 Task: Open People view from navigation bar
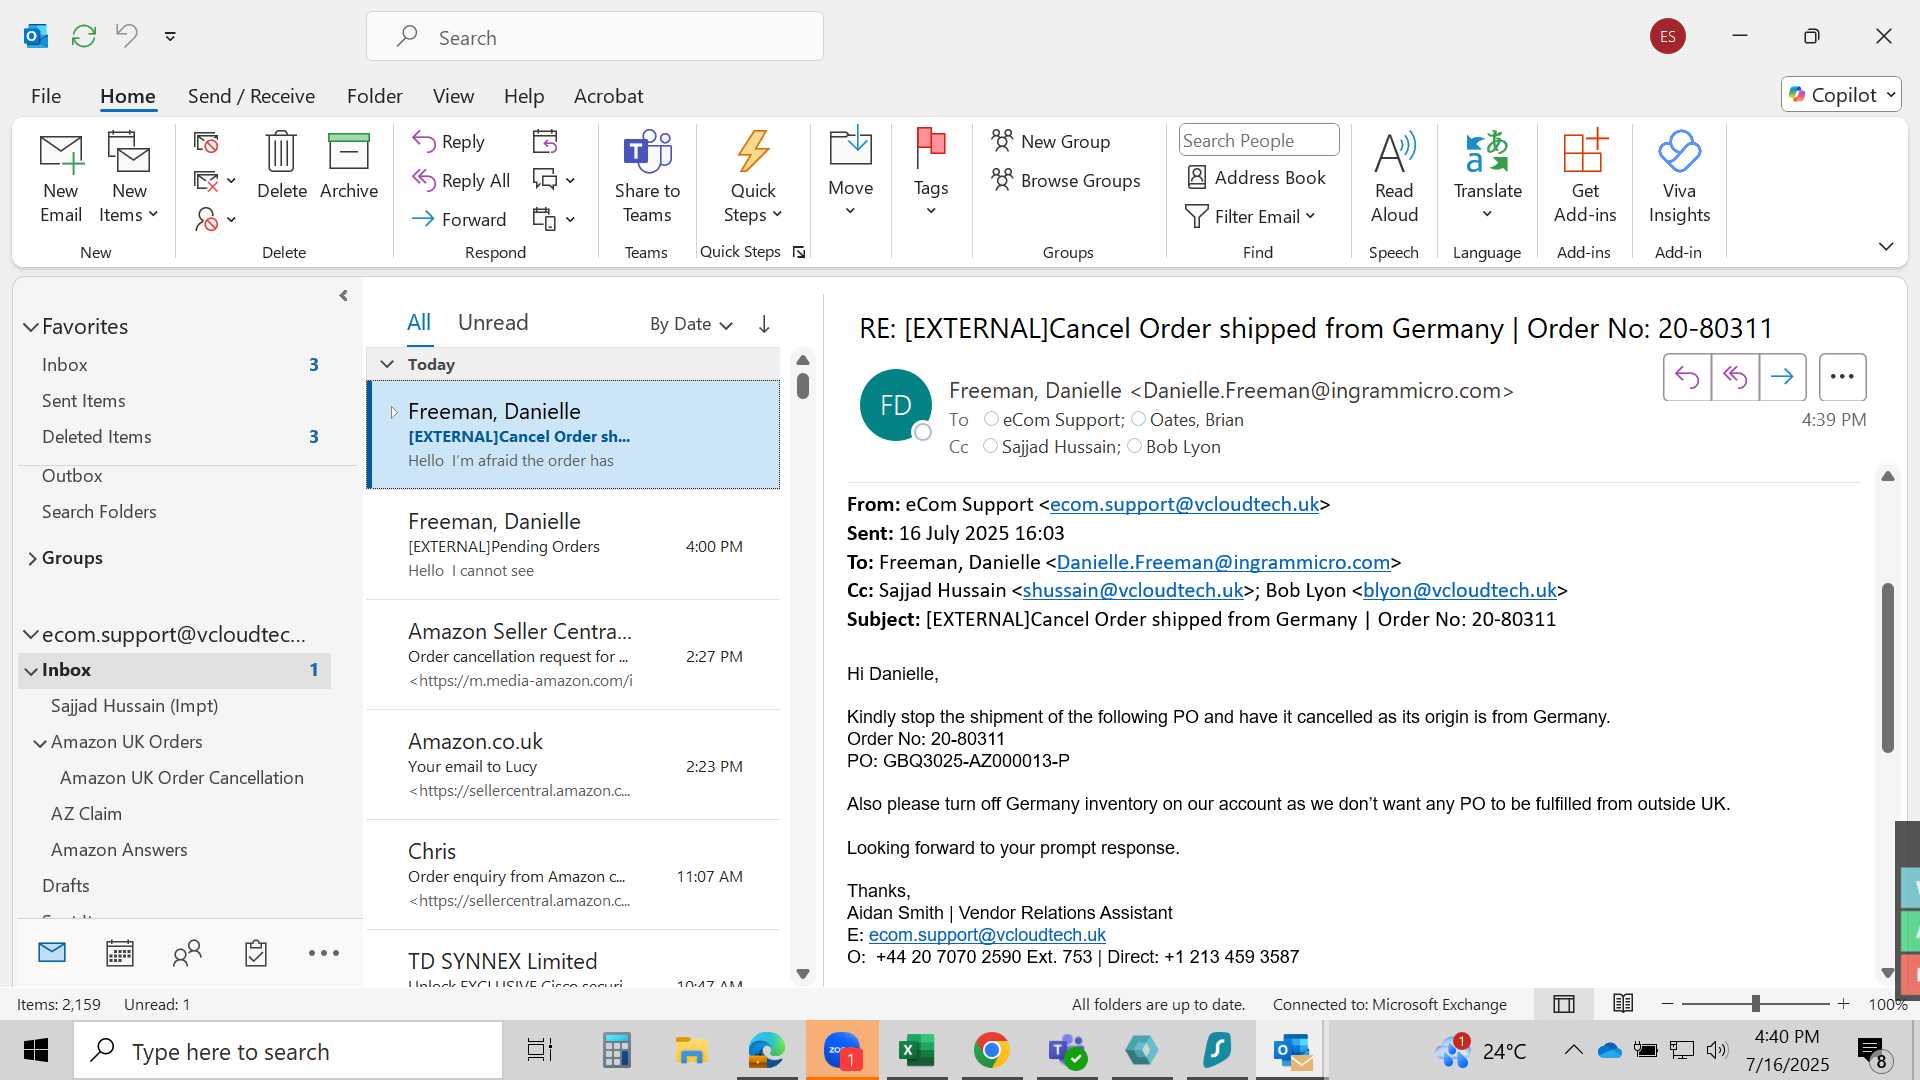click(x=187, y=953)
